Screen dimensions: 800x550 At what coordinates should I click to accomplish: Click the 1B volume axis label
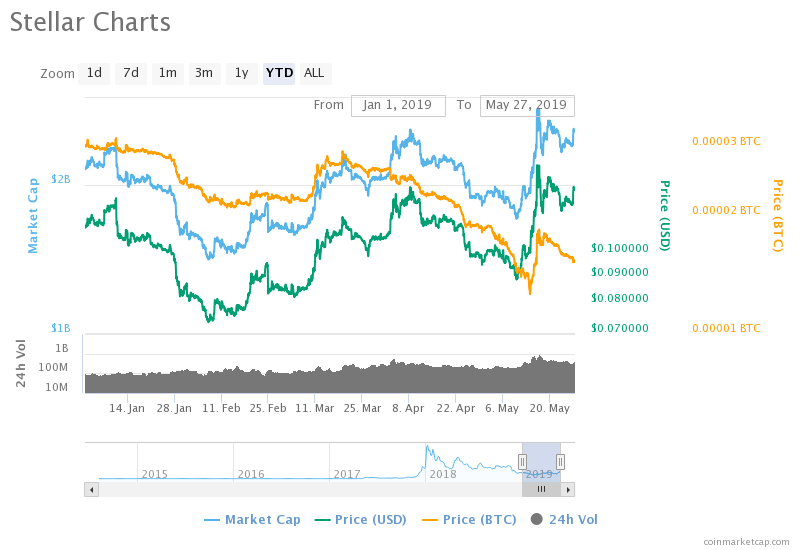point(62,348)
